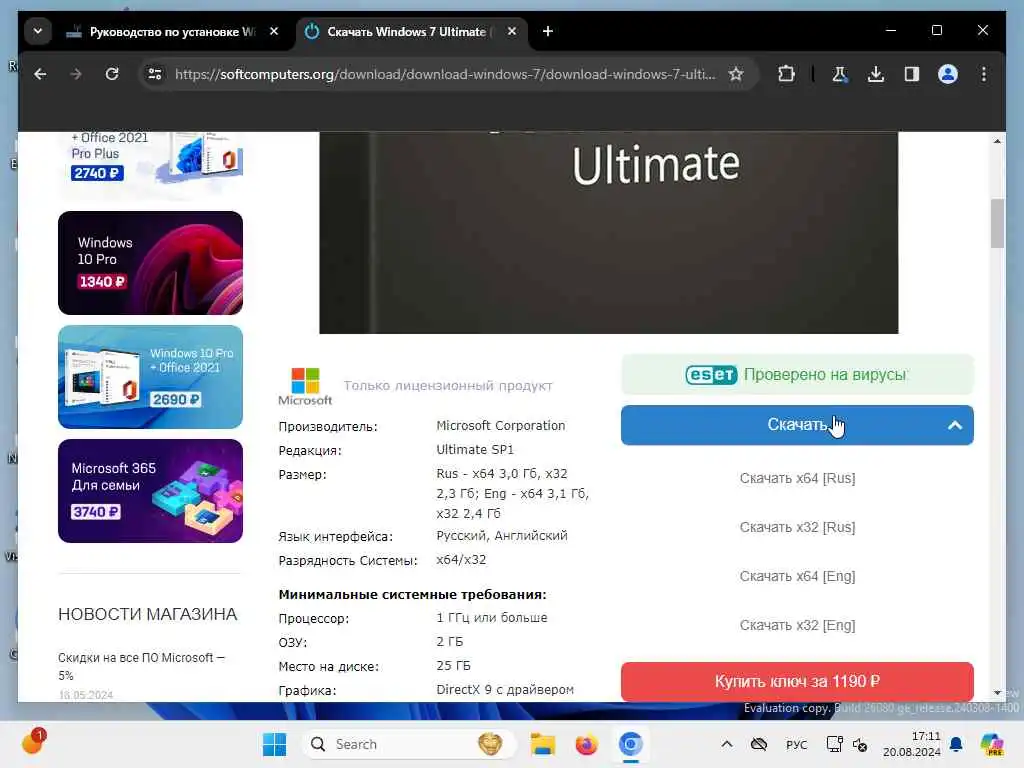
Task: Open the Windows Start menu
Action: click(274, 744)
